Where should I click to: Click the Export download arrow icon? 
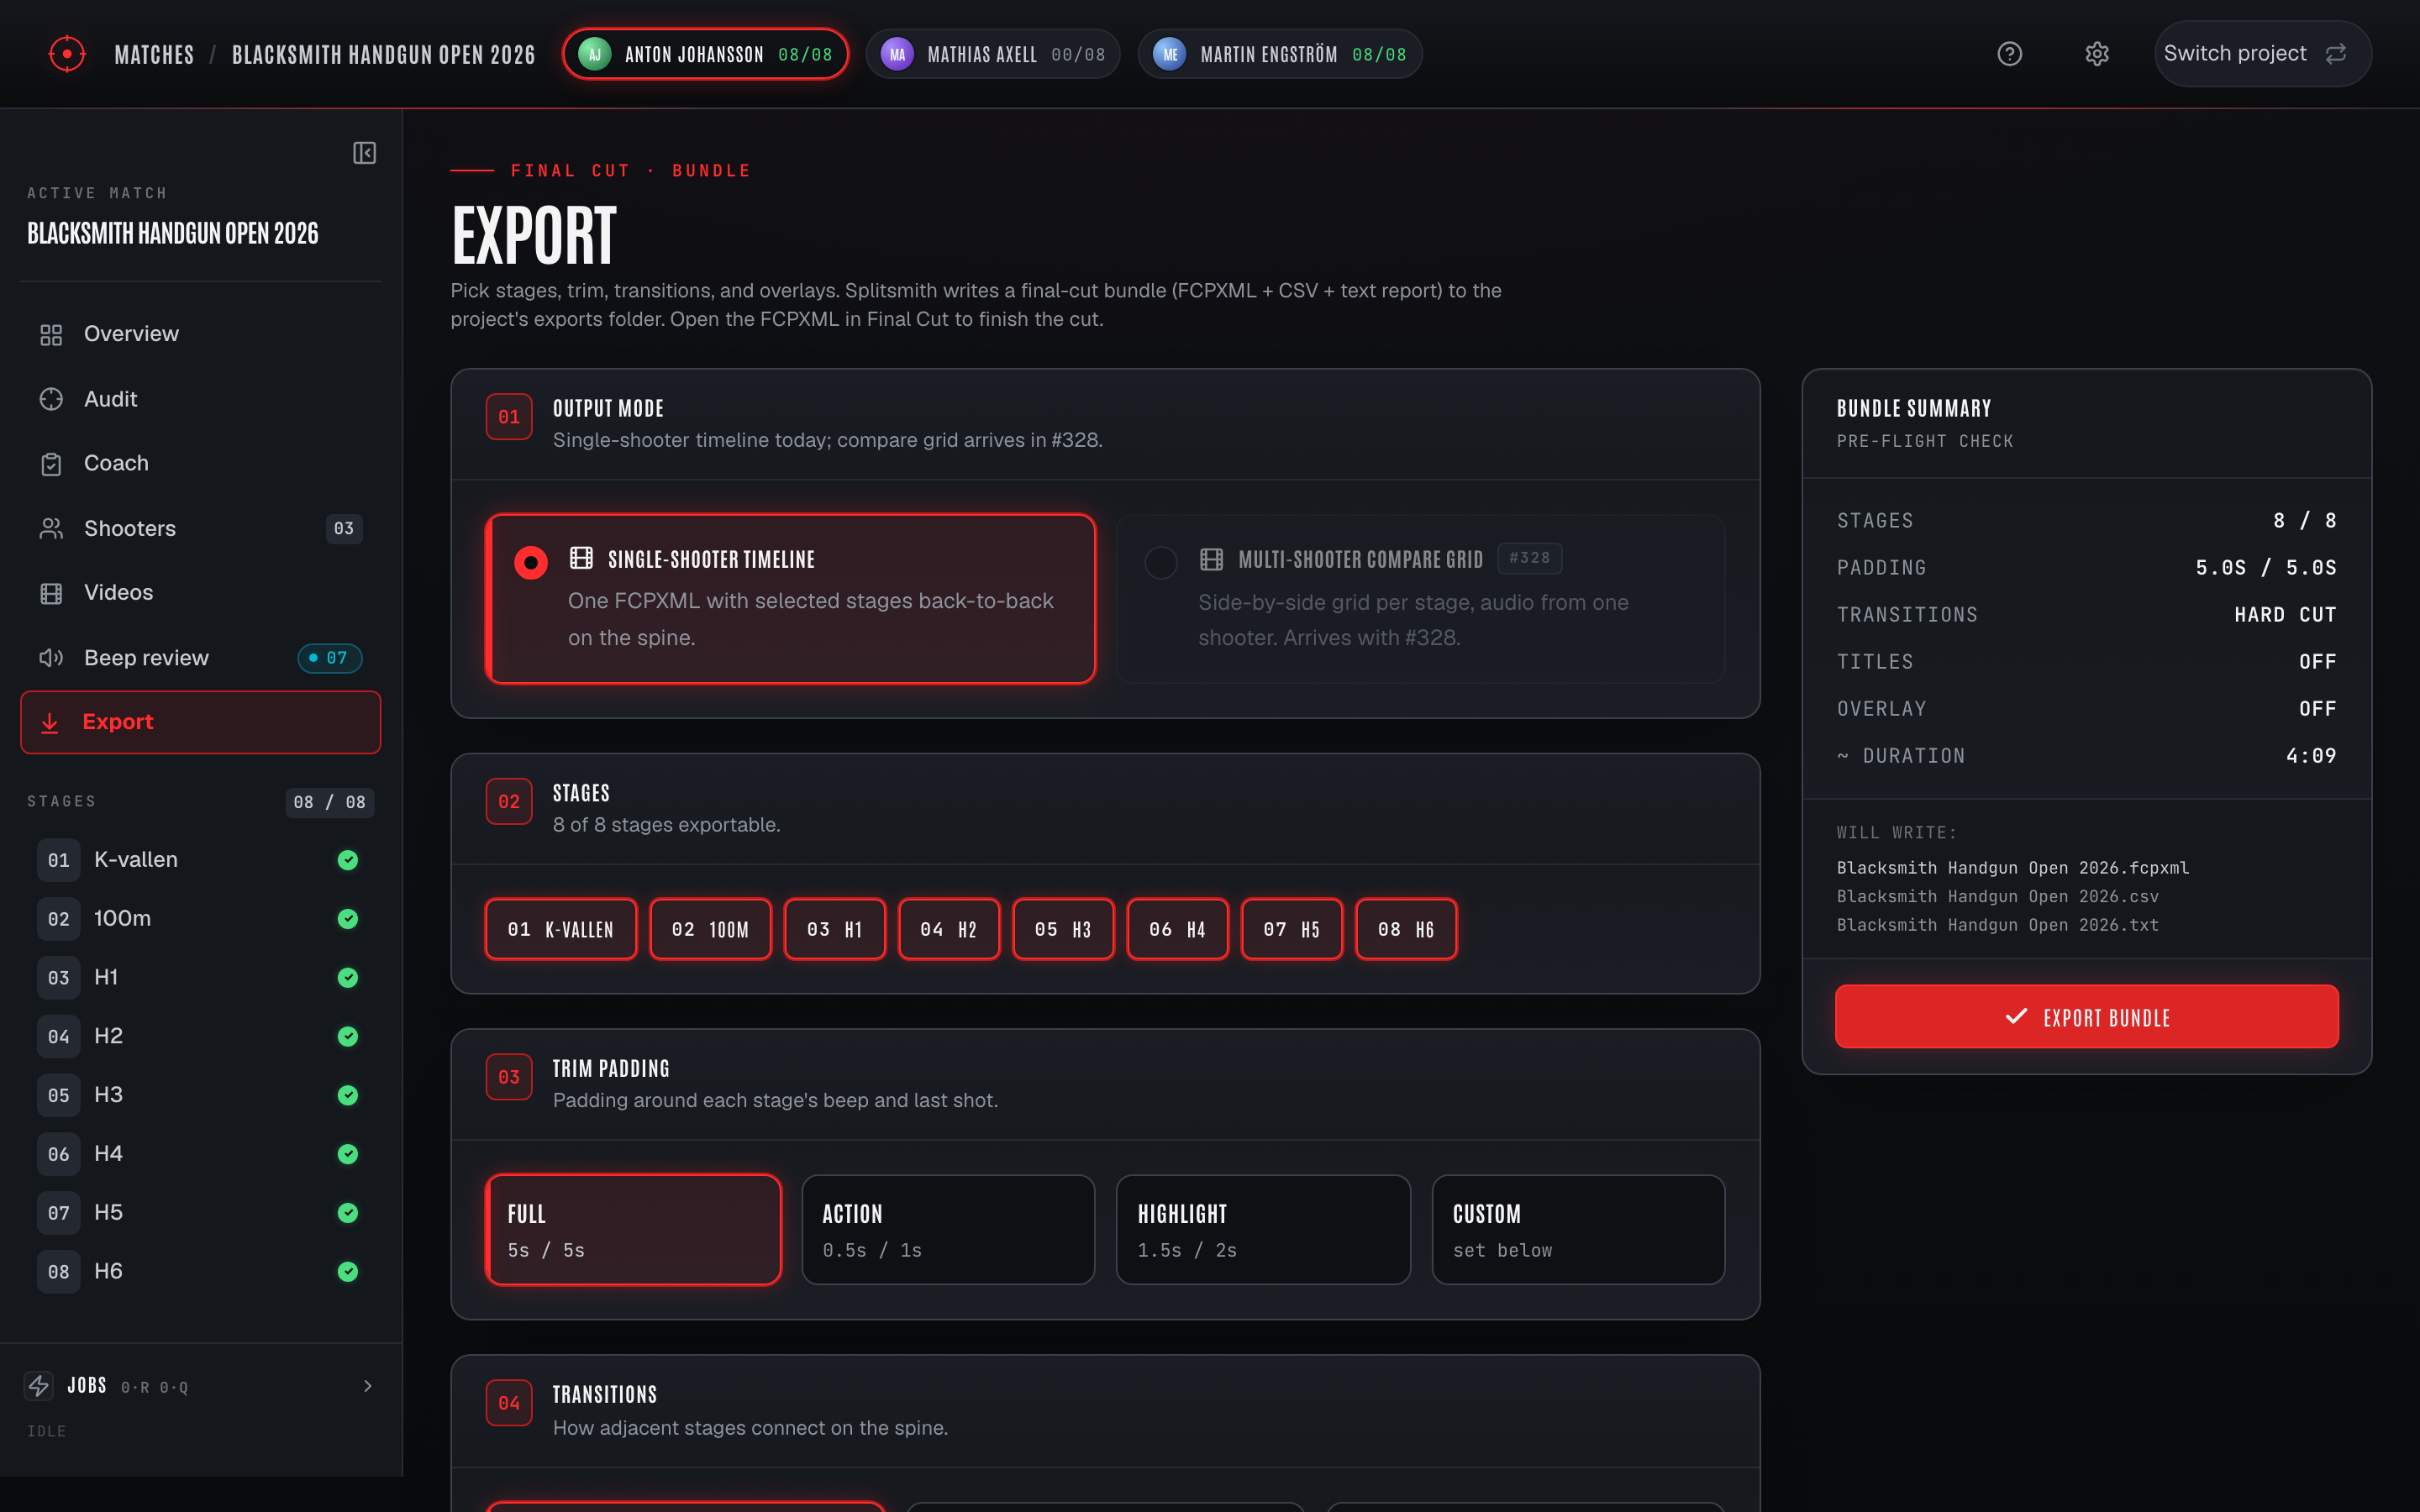pyautogui.click(x=49, y=722)
